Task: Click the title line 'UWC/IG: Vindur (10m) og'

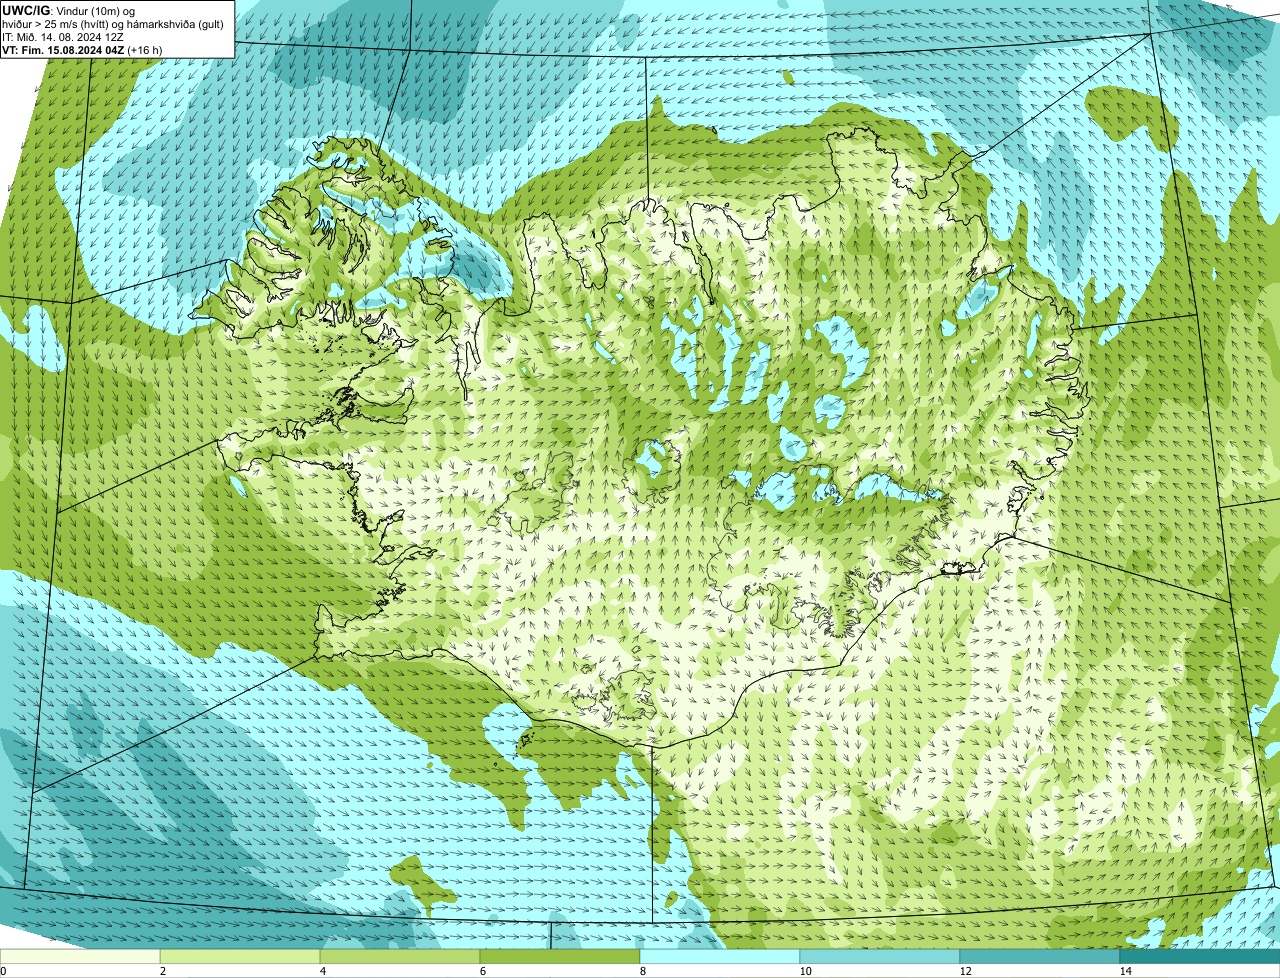Action: pyautogui.click(x=68, y=10)
